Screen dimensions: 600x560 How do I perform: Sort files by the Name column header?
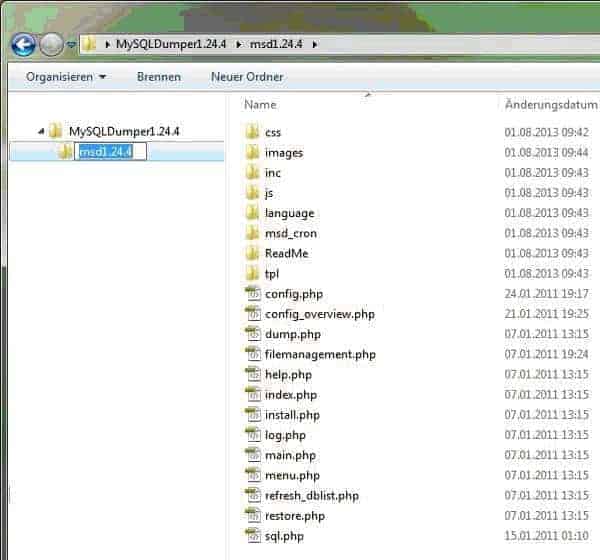click(x=260, y=104)
